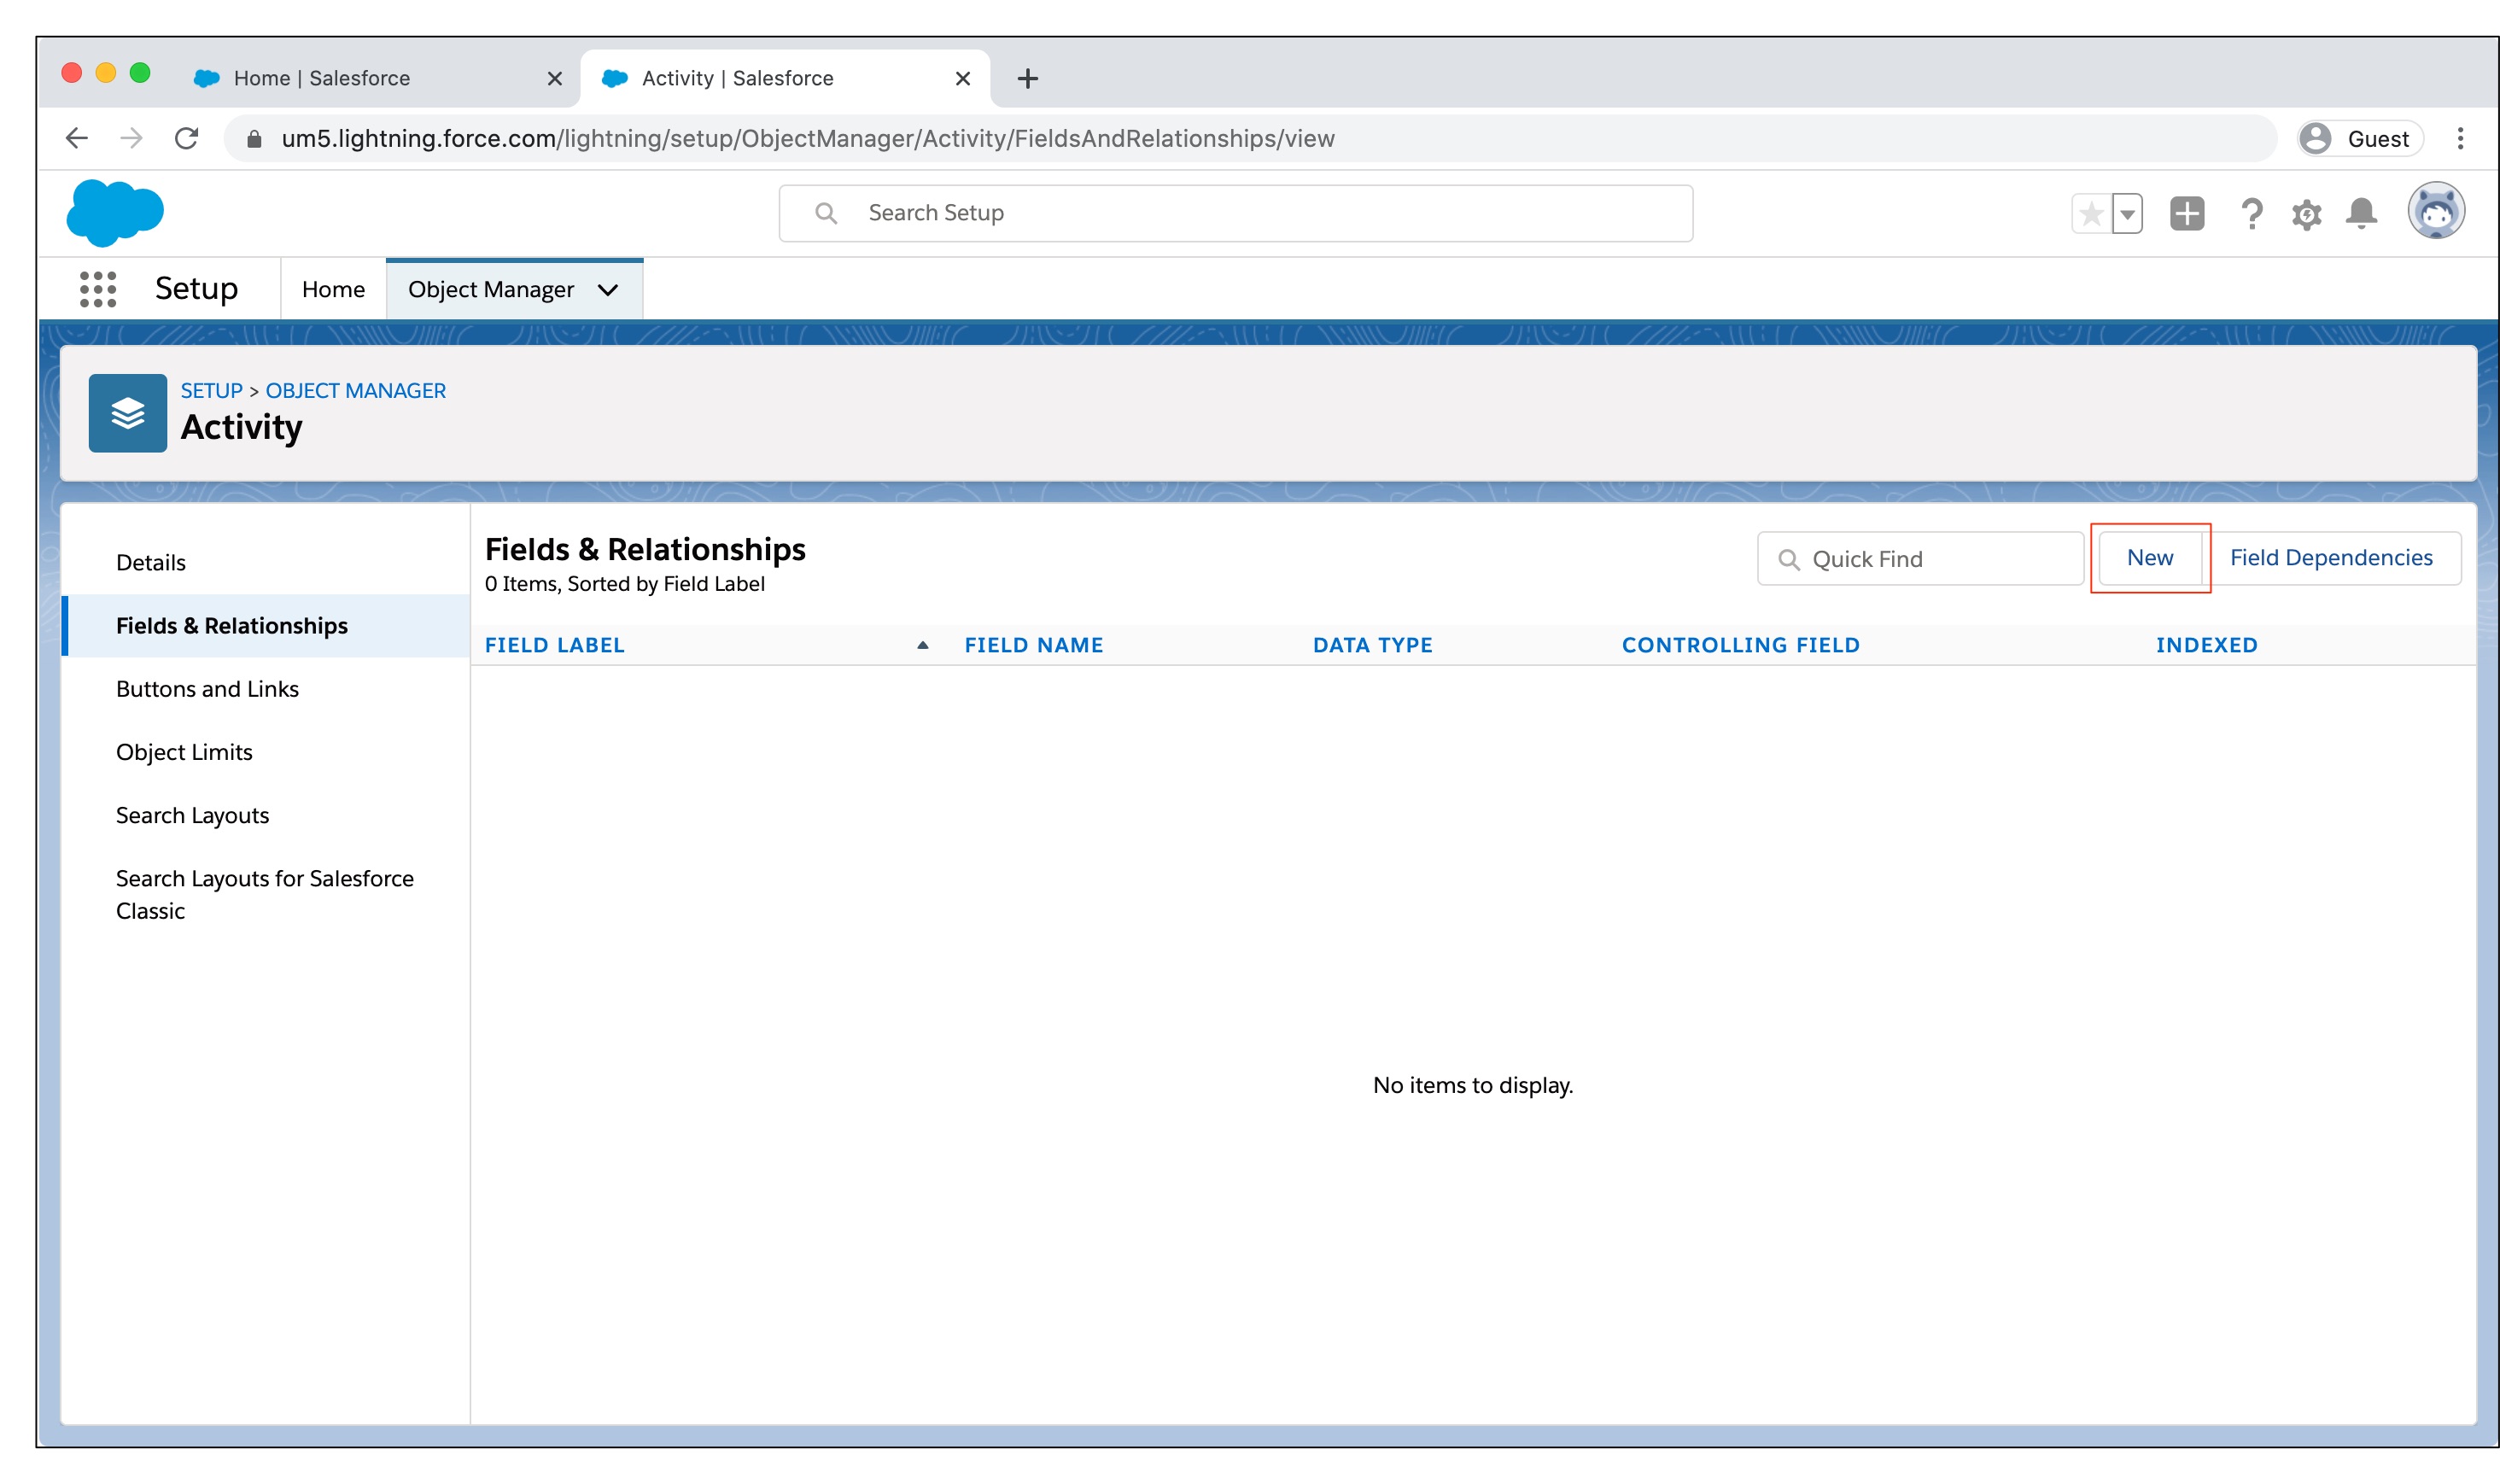
Task: Switch to the Home setup tab
Action: coord(333,290)
